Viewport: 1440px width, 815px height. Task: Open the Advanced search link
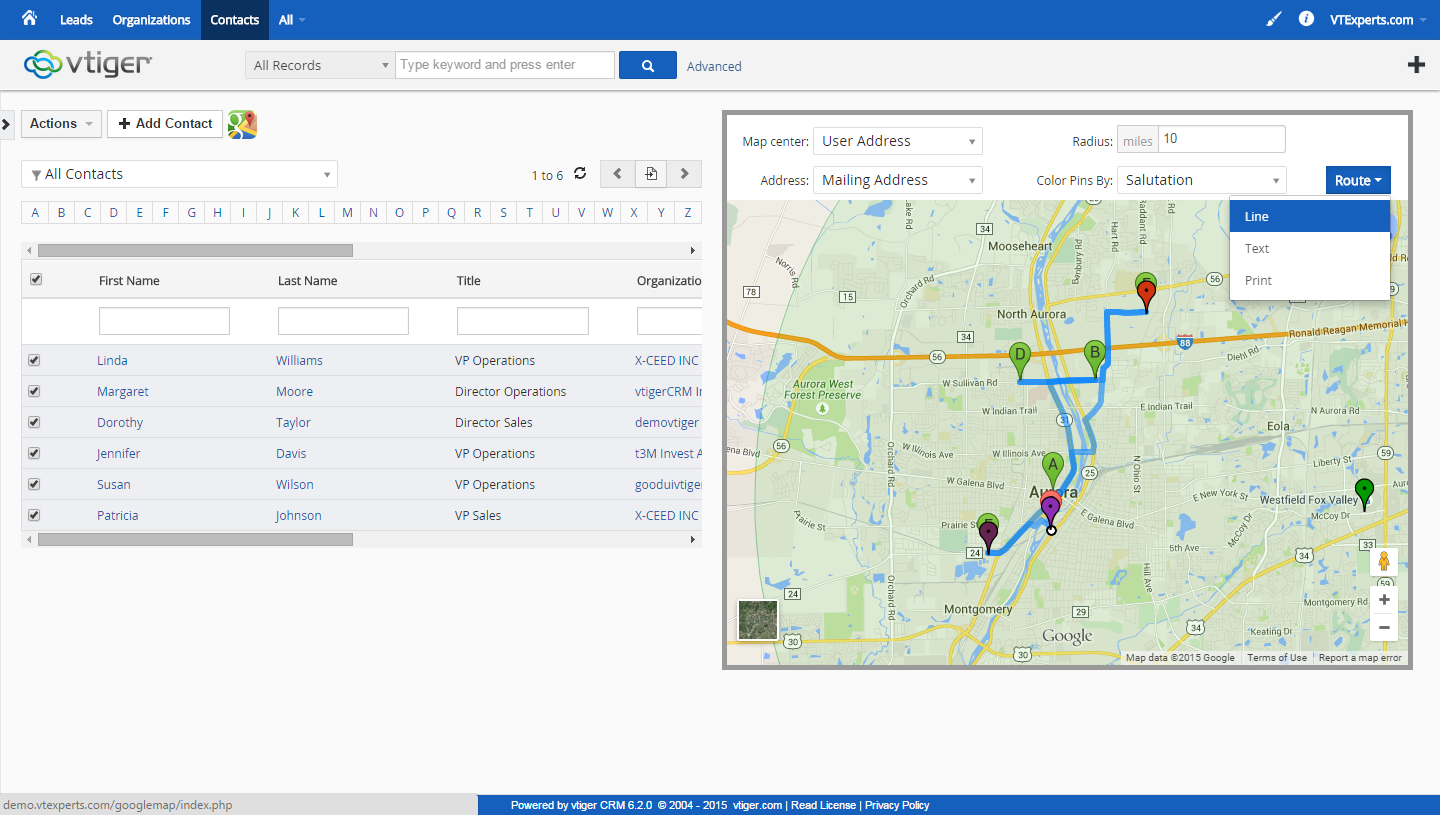click(x=714, y=66)
